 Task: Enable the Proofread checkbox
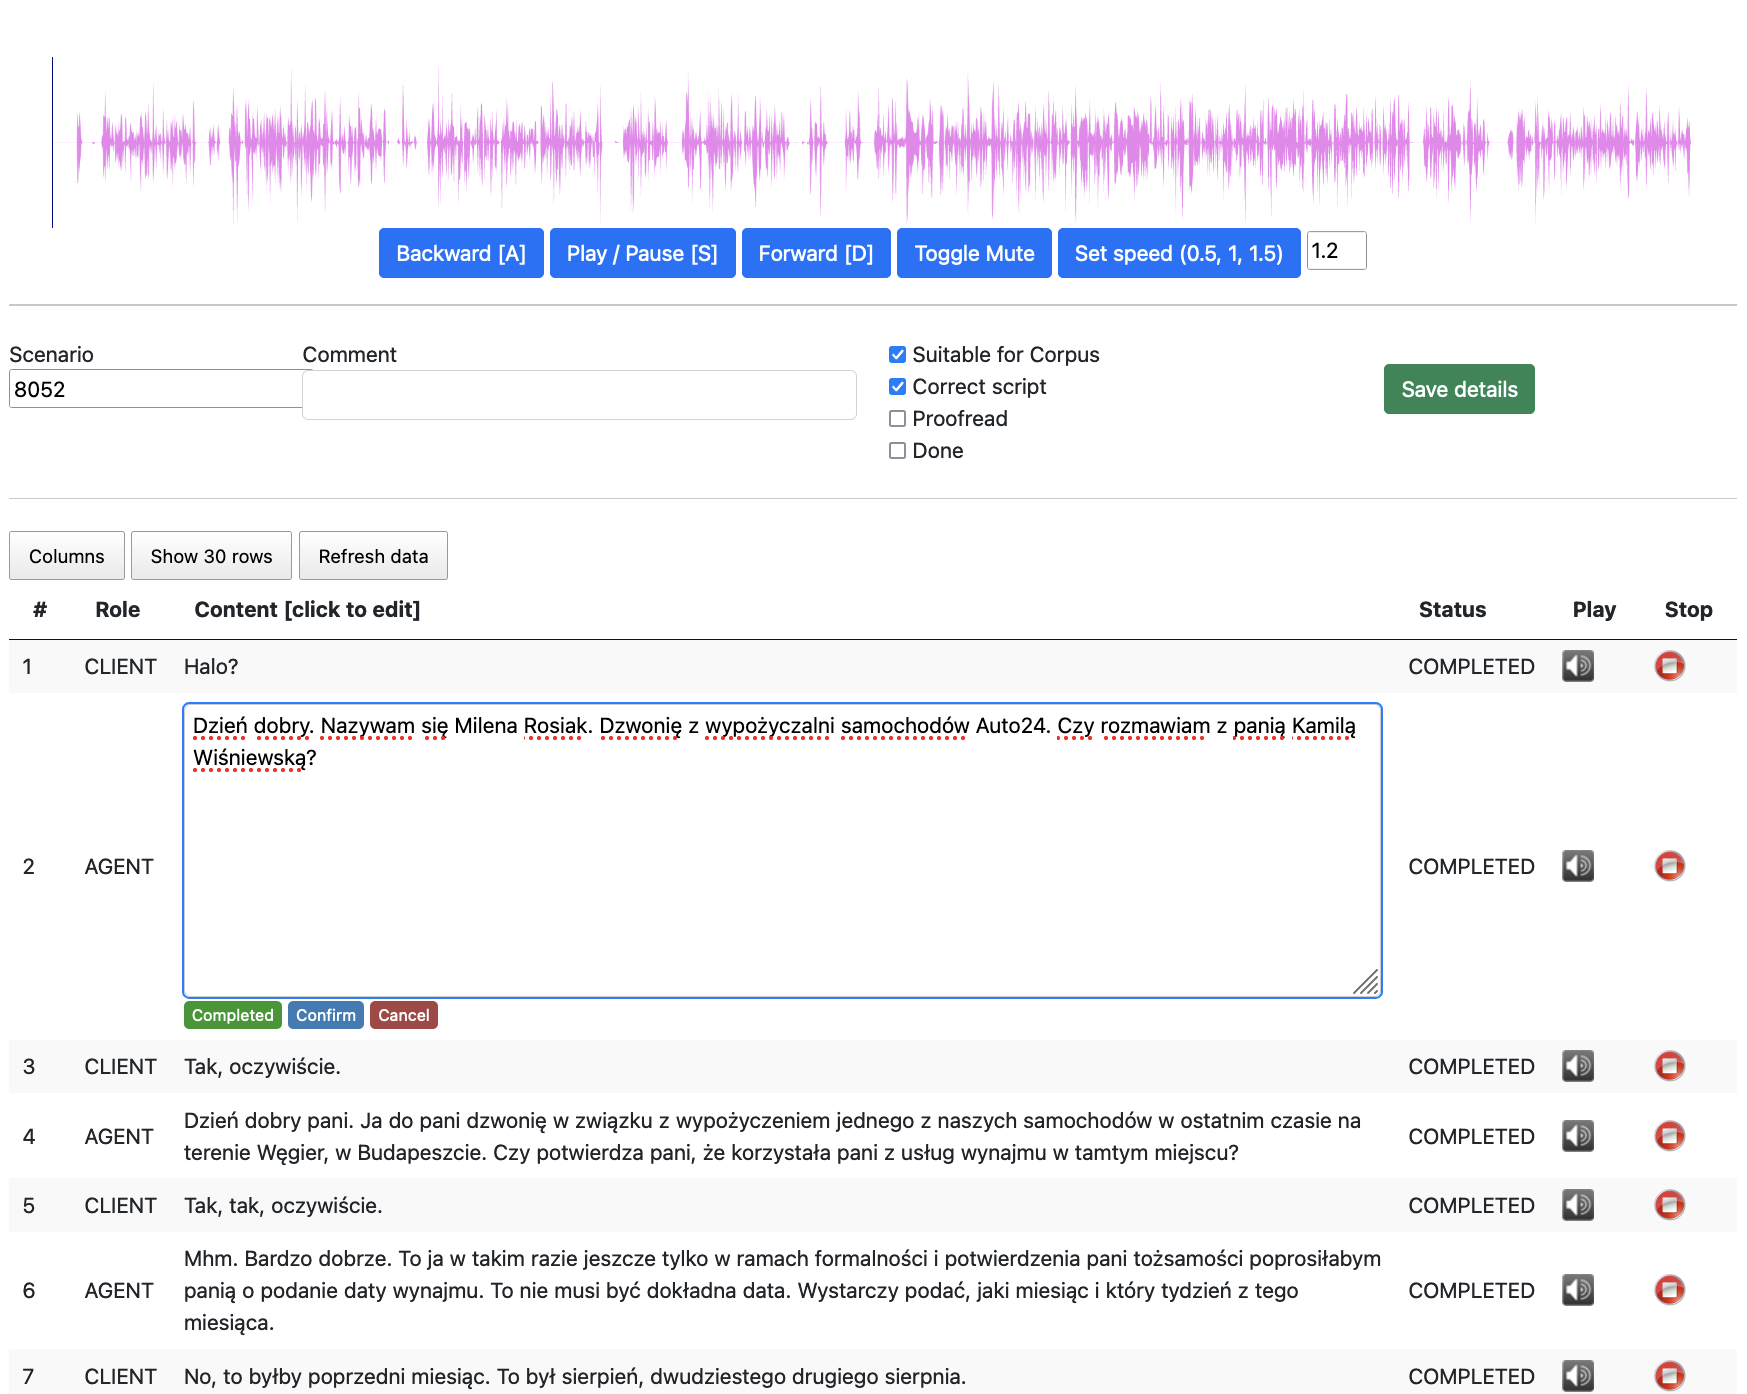(897, 418)
